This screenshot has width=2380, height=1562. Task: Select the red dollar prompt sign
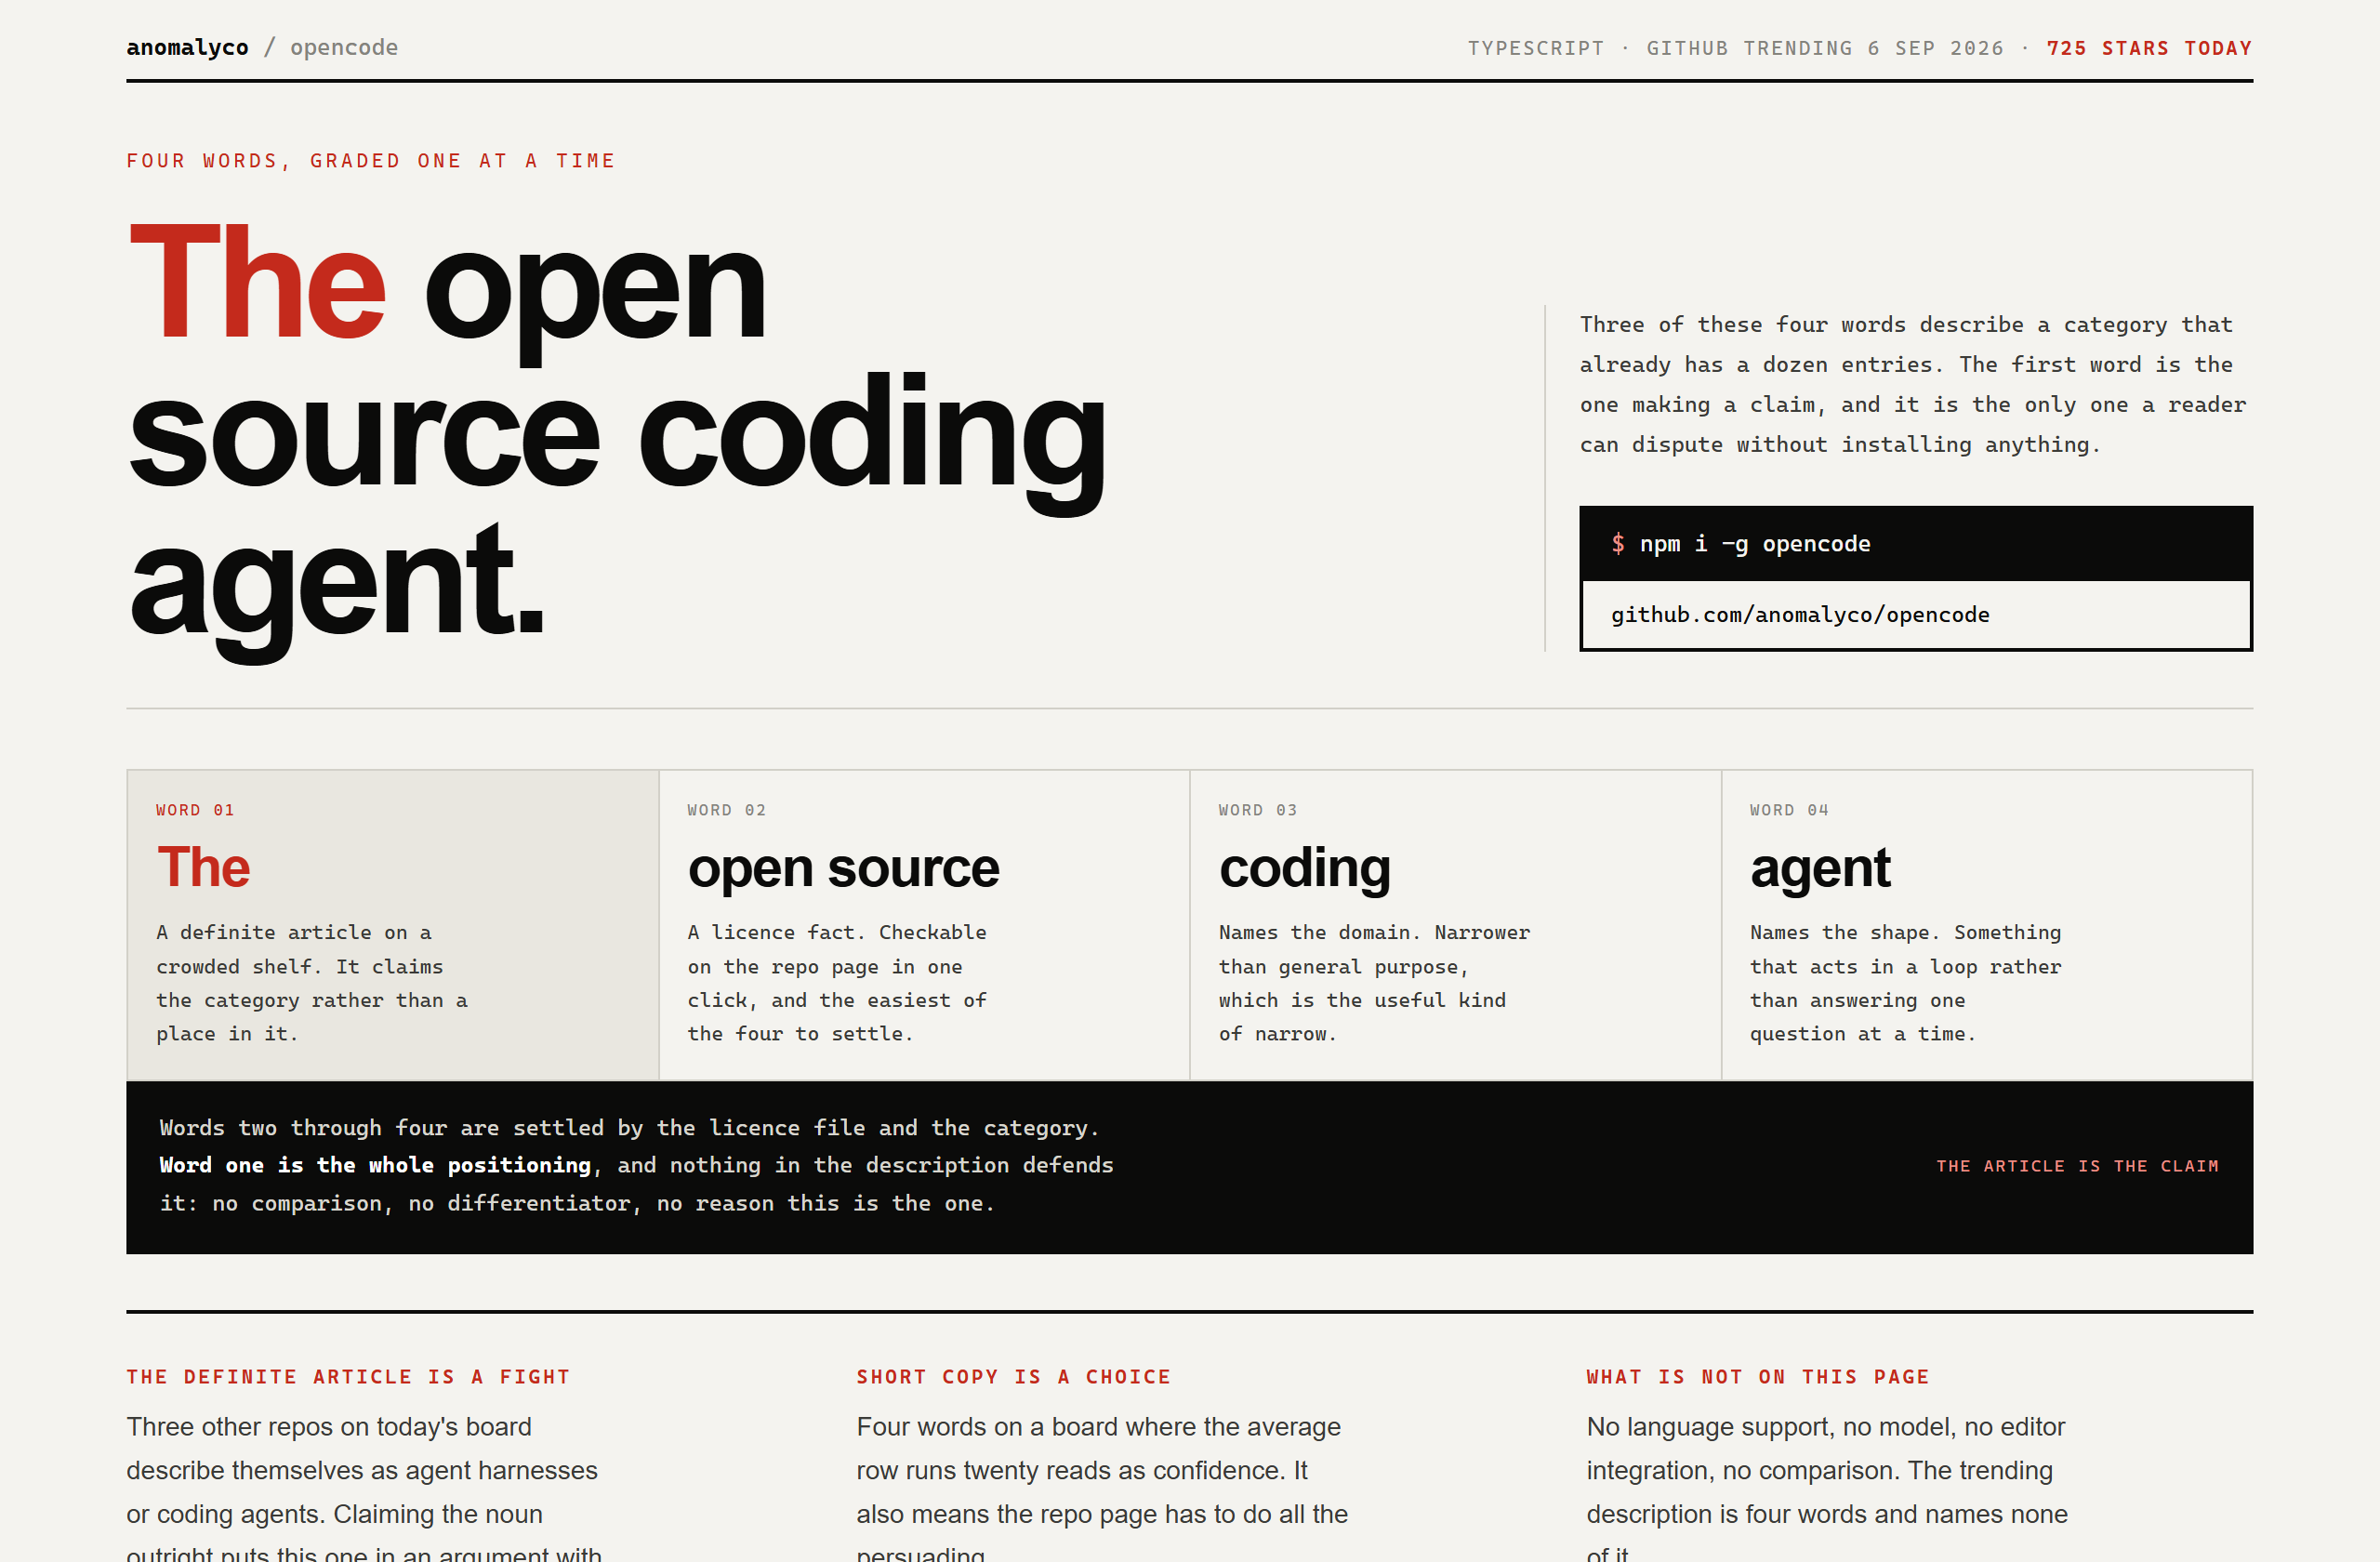1617,543
